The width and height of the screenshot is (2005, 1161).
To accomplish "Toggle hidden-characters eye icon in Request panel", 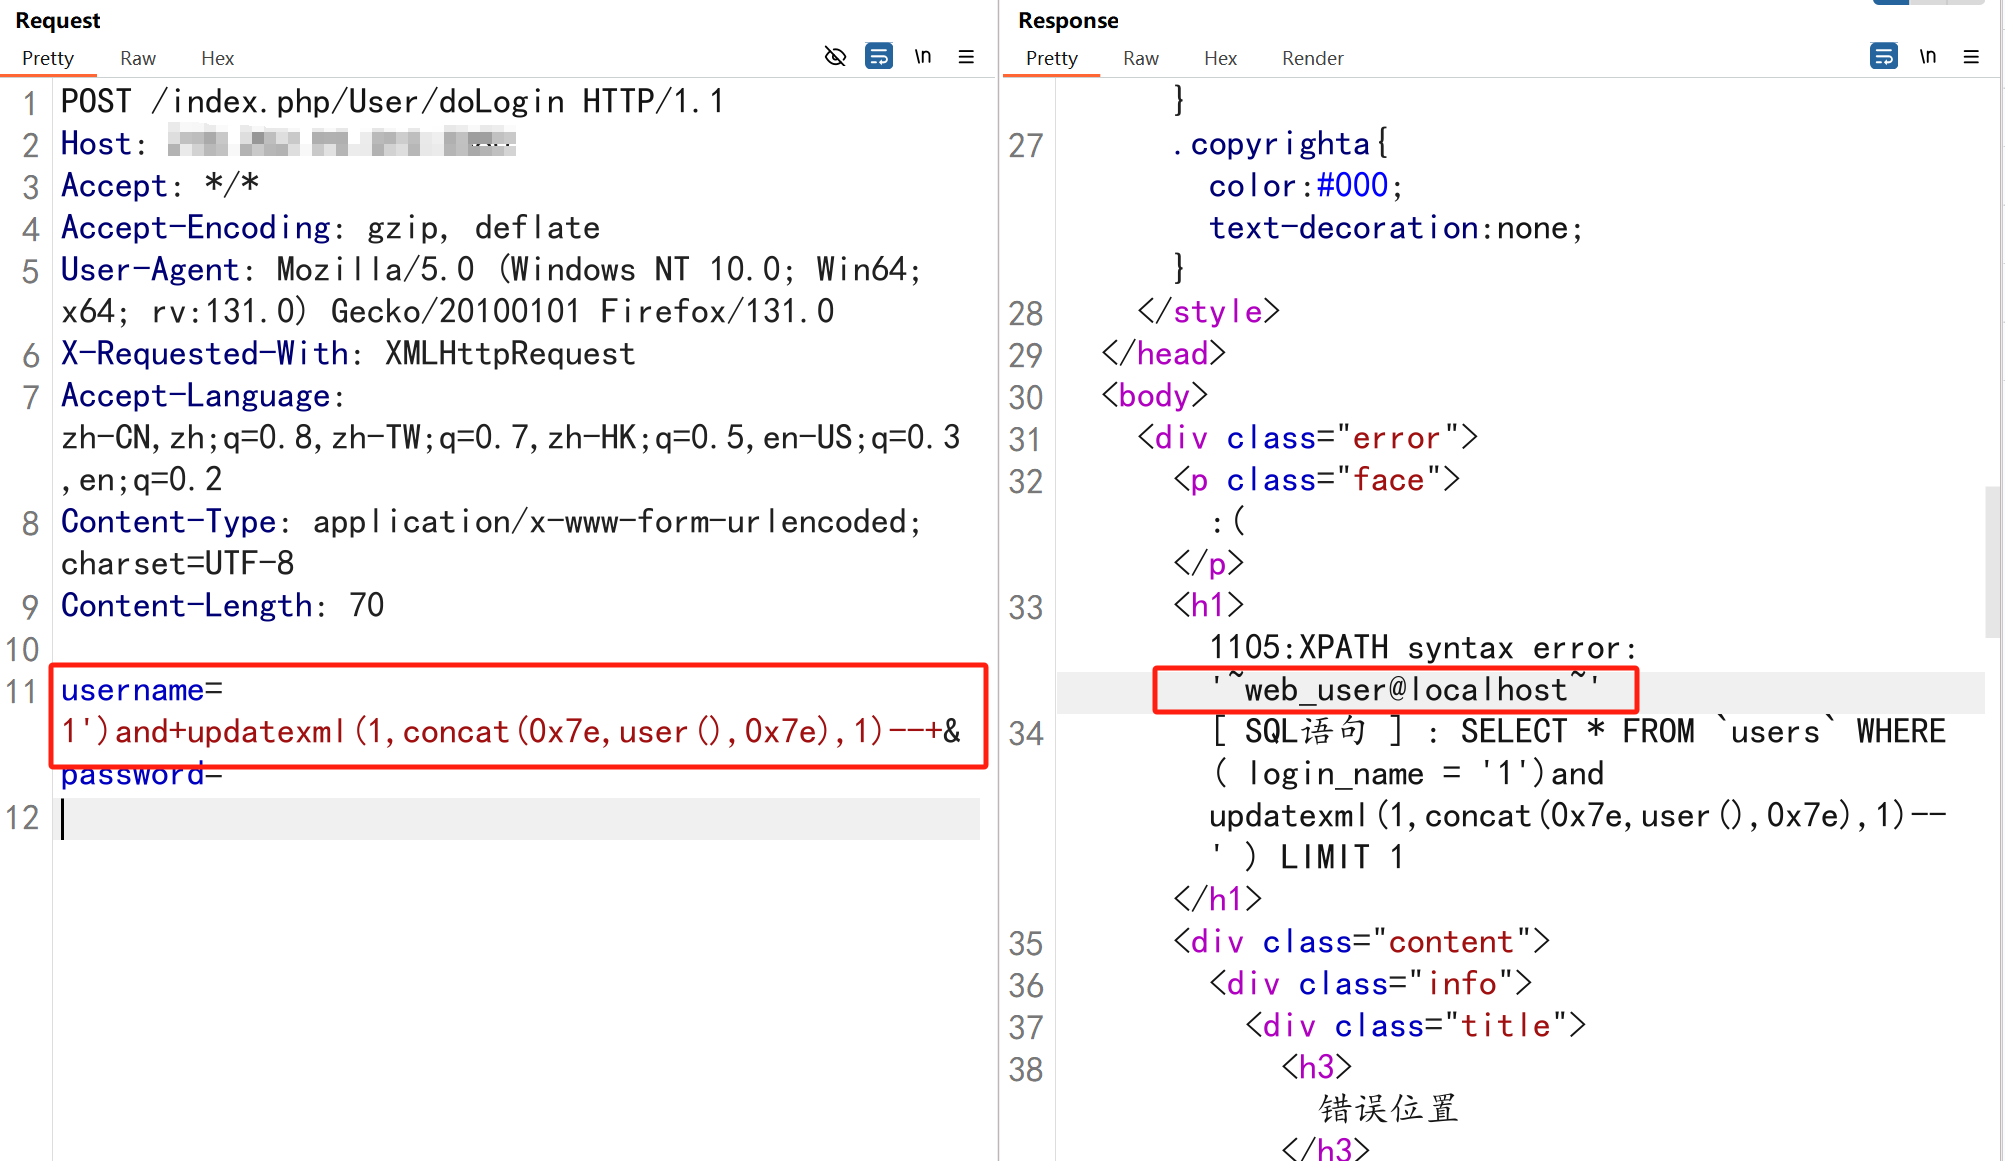I will tap(835, 57).
